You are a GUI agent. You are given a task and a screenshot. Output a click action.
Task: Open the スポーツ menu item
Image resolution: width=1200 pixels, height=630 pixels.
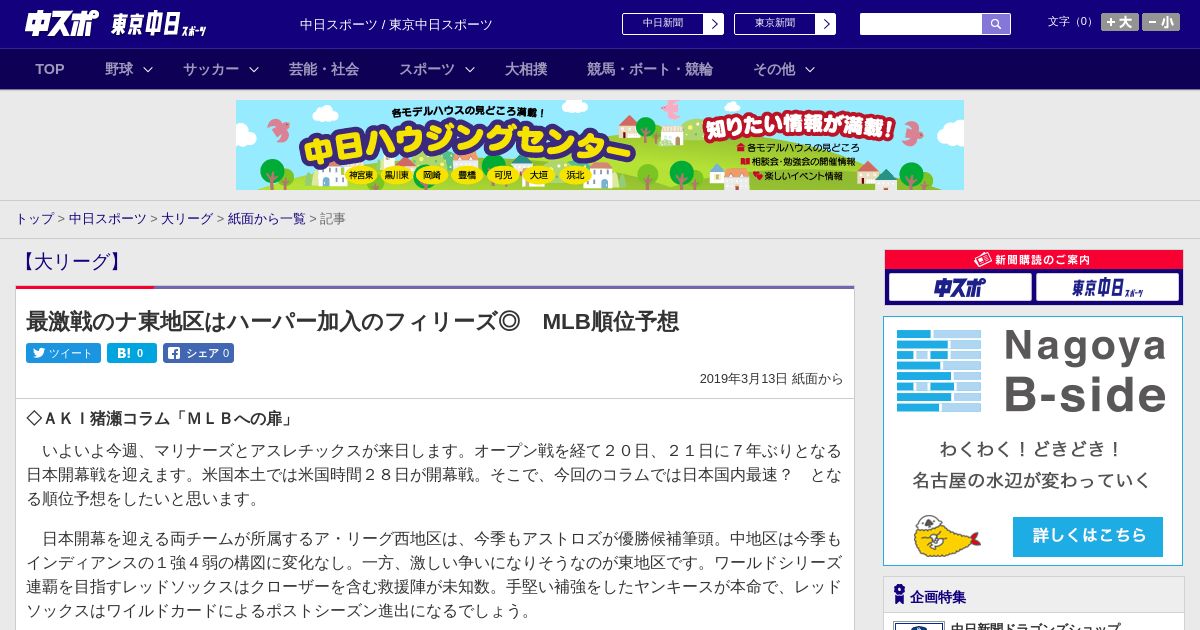click(x=427, y=69)
